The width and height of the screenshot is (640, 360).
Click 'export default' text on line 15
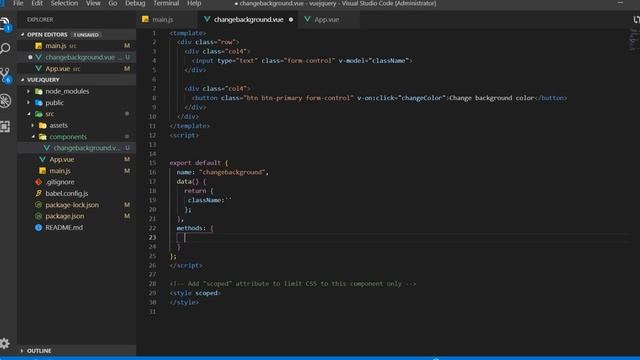[195, 163]
